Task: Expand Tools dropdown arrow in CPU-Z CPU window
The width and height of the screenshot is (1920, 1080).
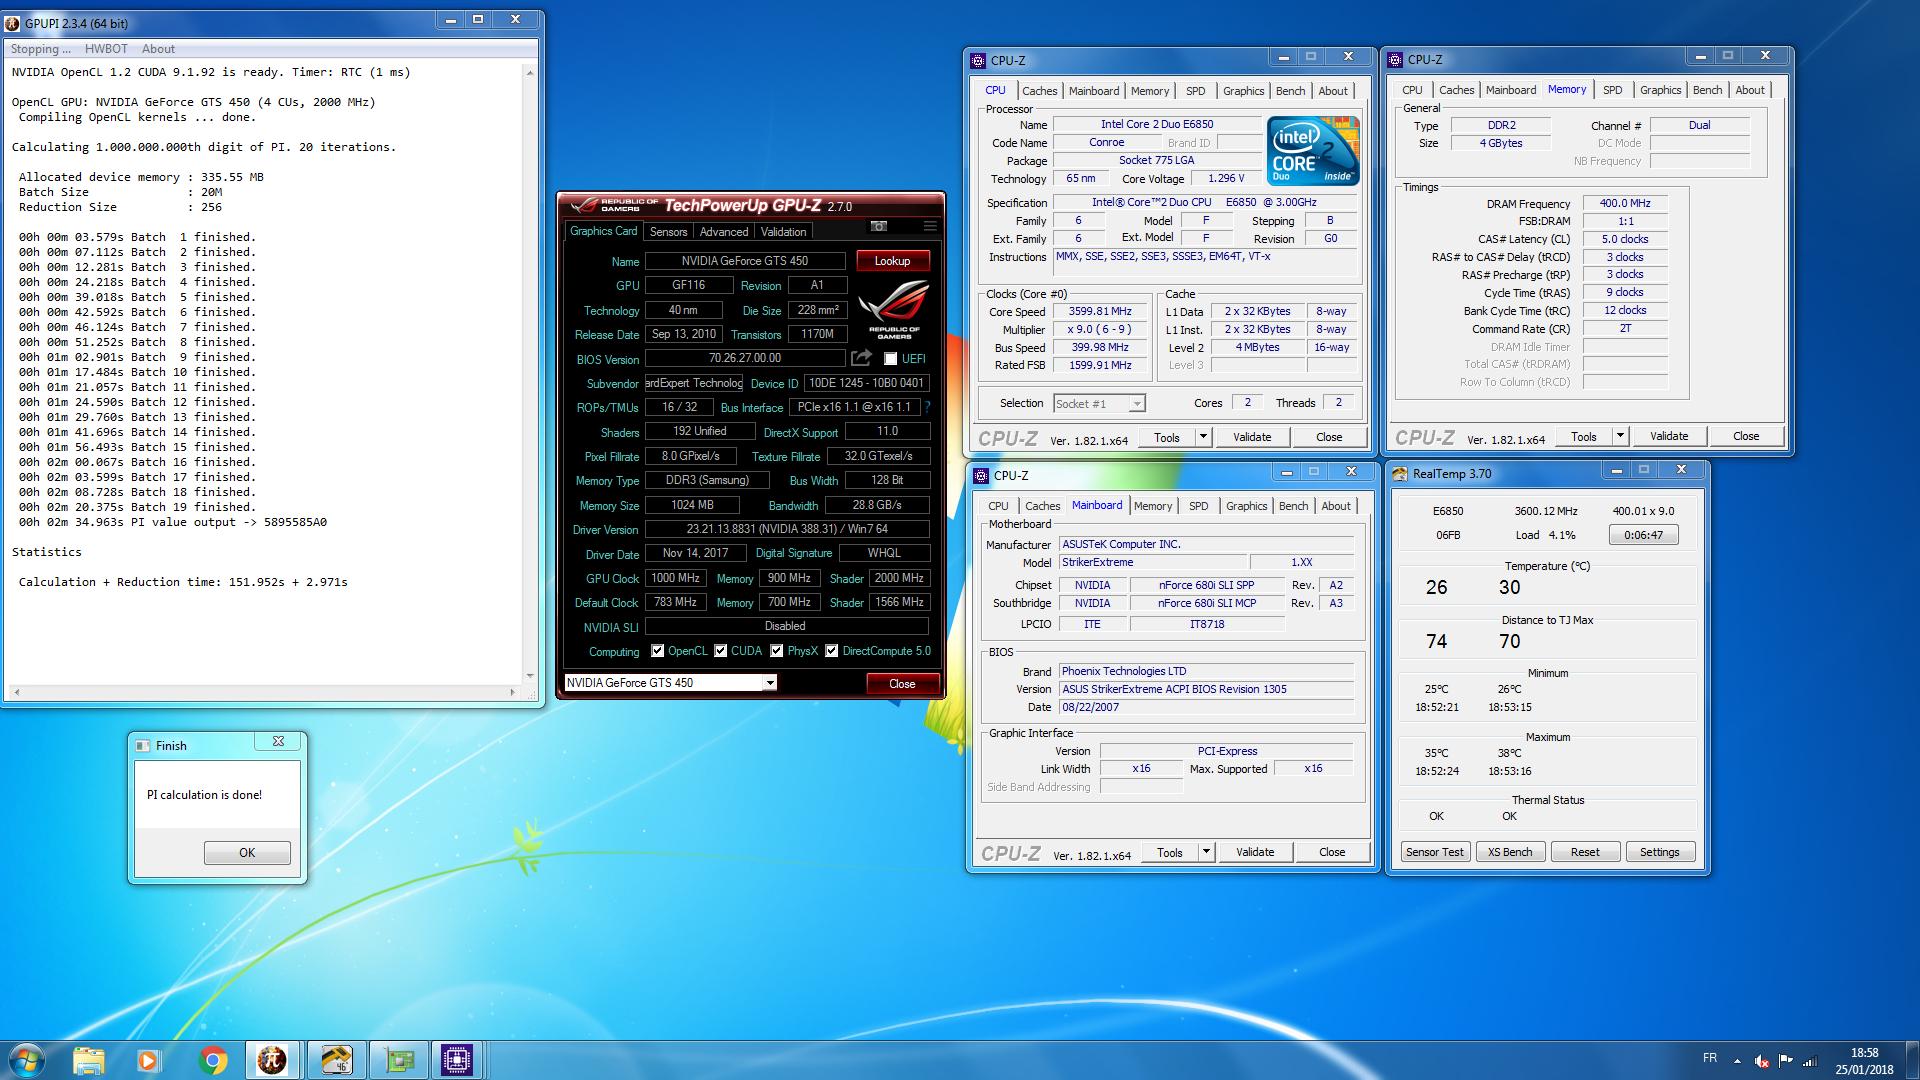Action: tap(1203, 437)
